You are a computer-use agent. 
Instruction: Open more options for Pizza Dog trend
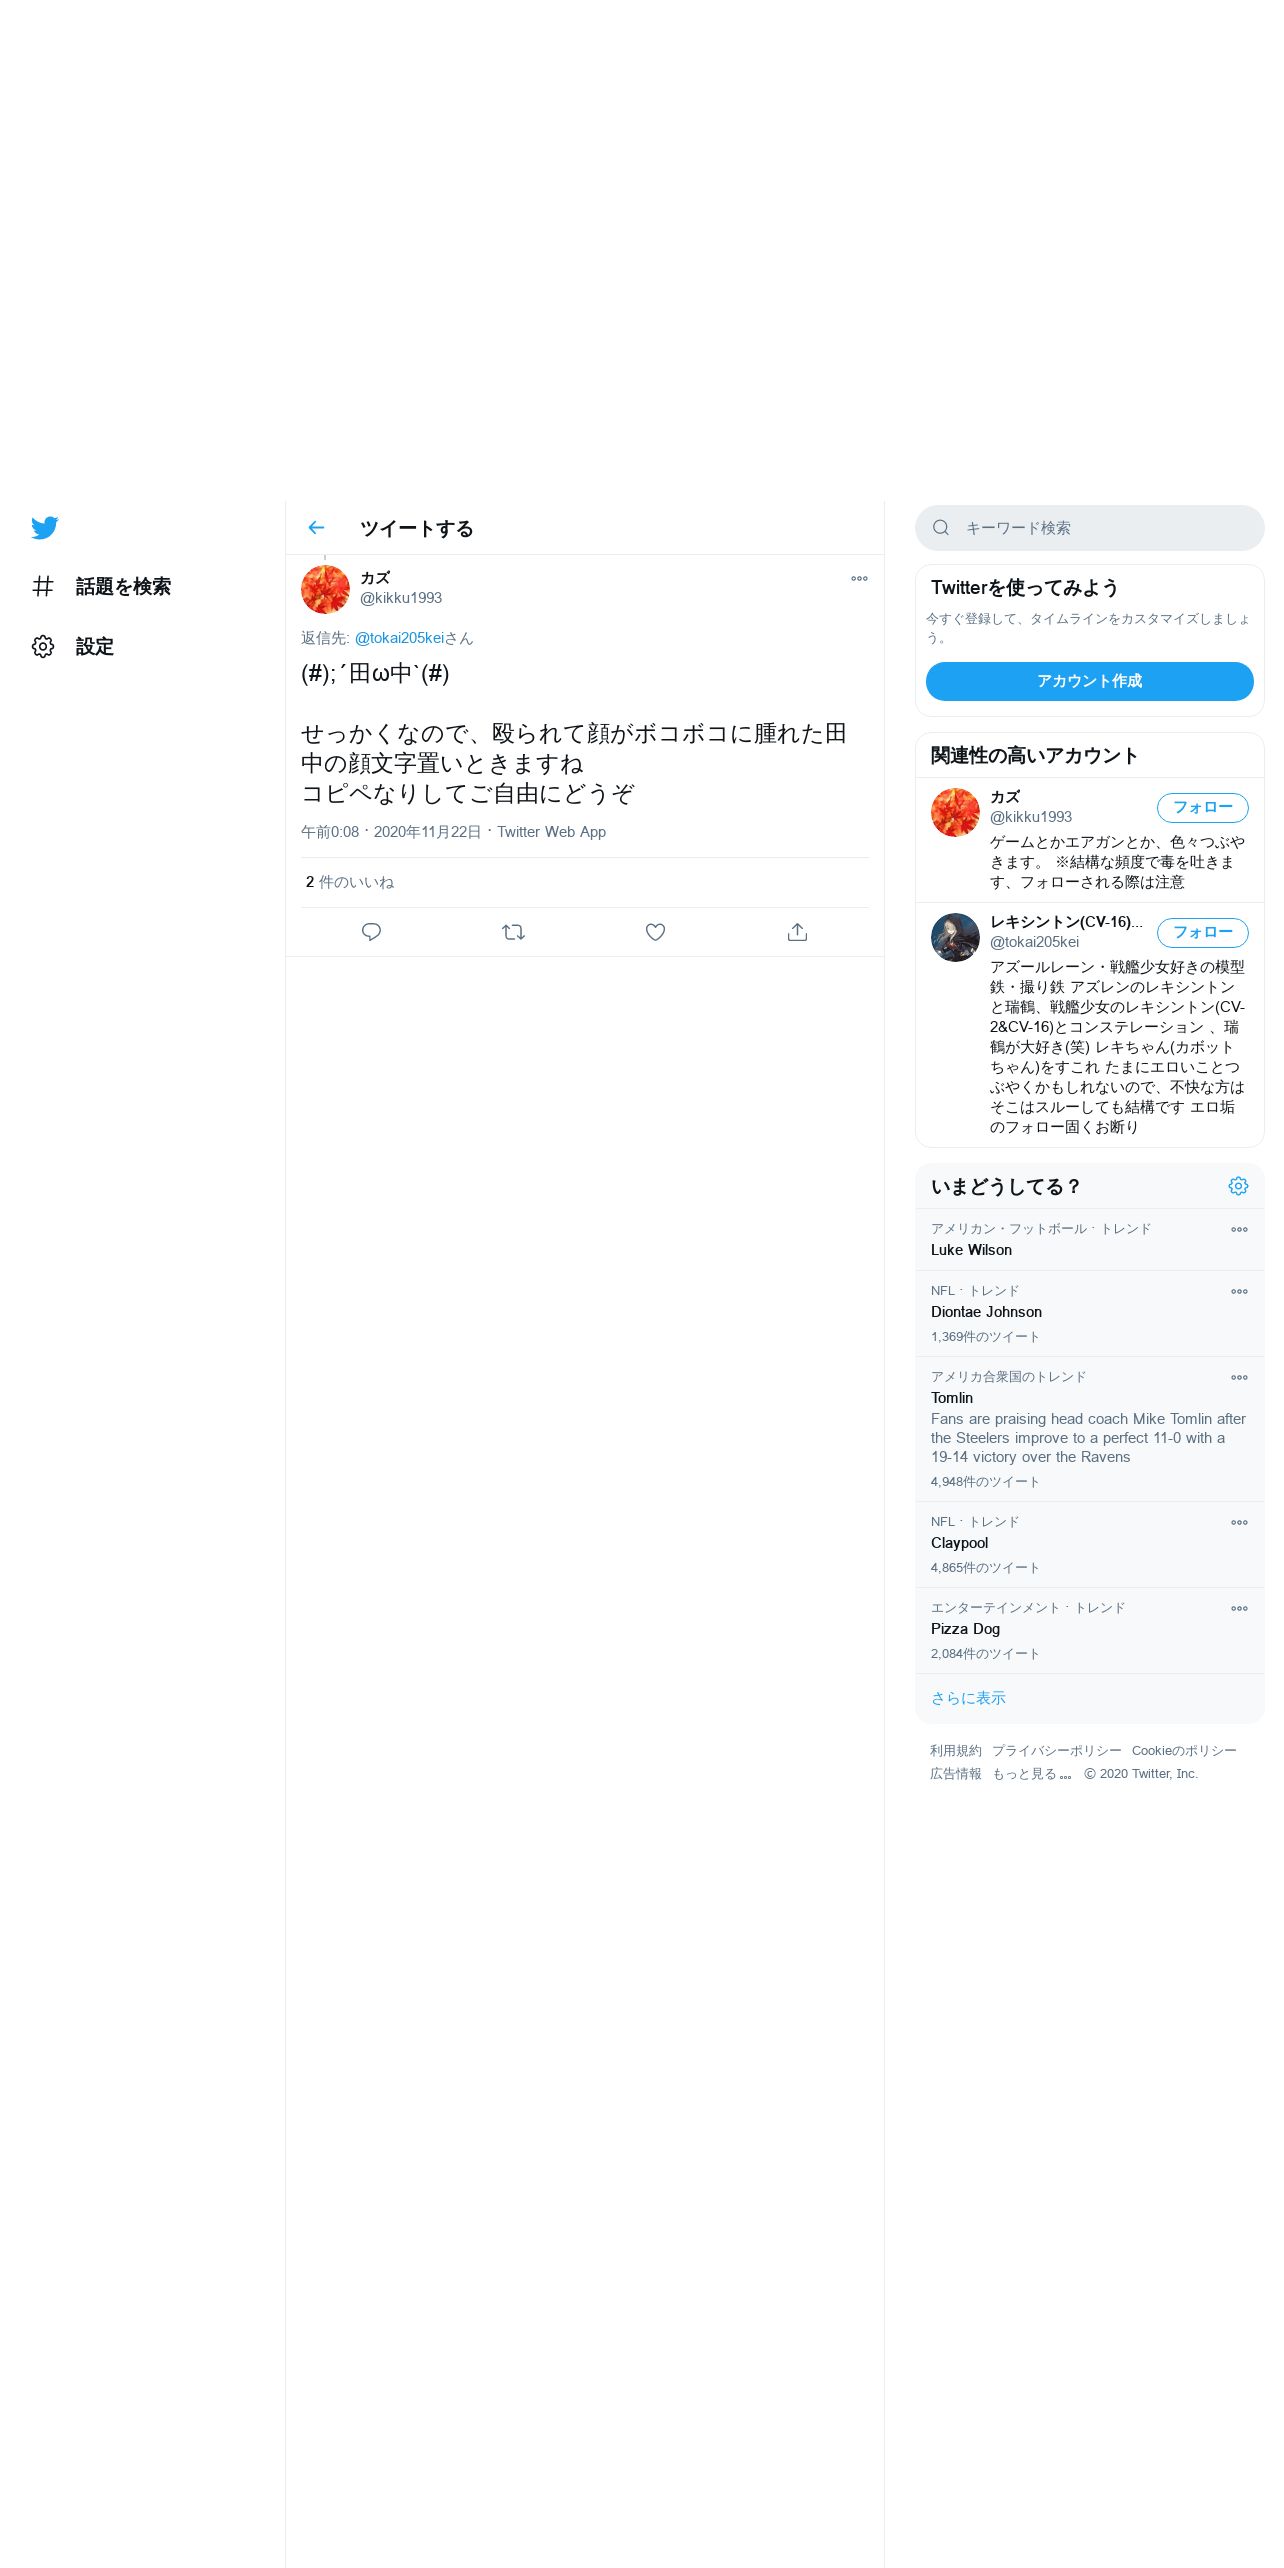click(1239, 1609)
